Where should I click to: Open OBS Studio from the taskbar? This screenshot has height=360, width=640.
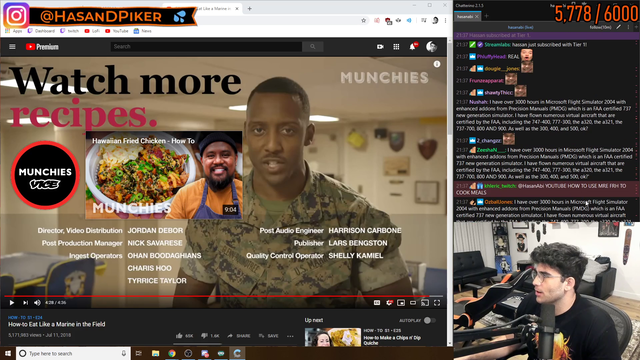pyautogui.click(x=188, y=353)
